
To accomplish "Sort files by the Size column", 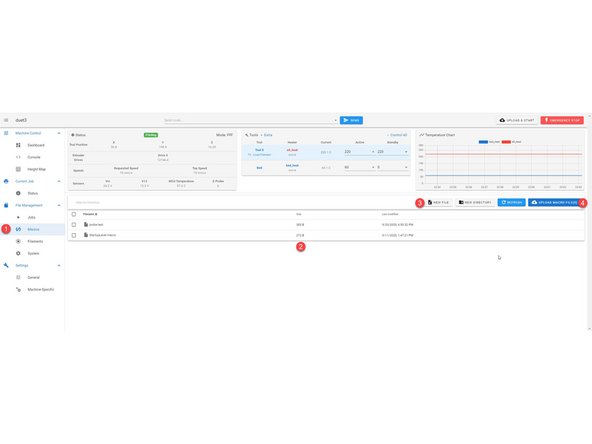I will coord(299,214).
